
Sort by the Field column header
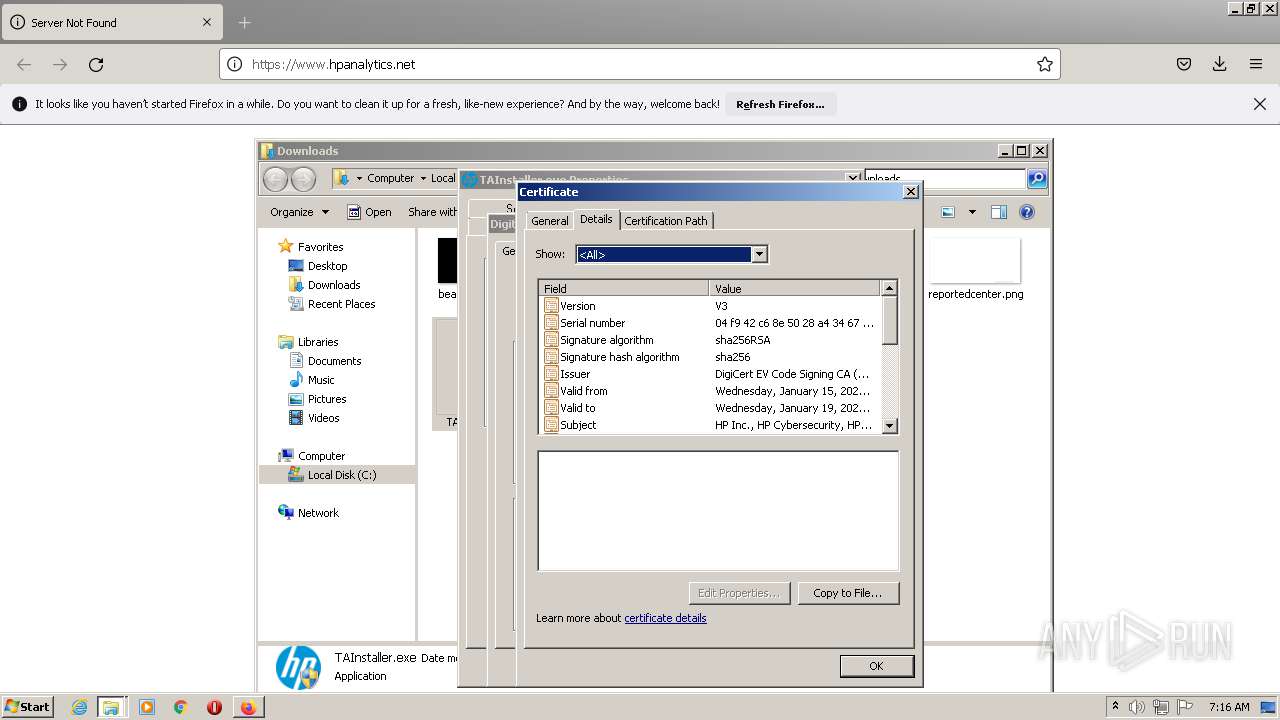[x=624, y=289]
